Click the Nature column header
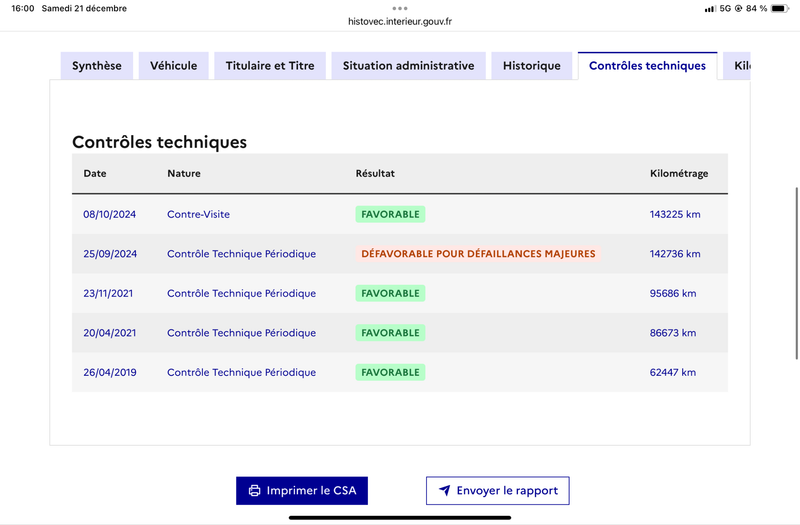Screen dimensions: 800x525 click(184, 173)
